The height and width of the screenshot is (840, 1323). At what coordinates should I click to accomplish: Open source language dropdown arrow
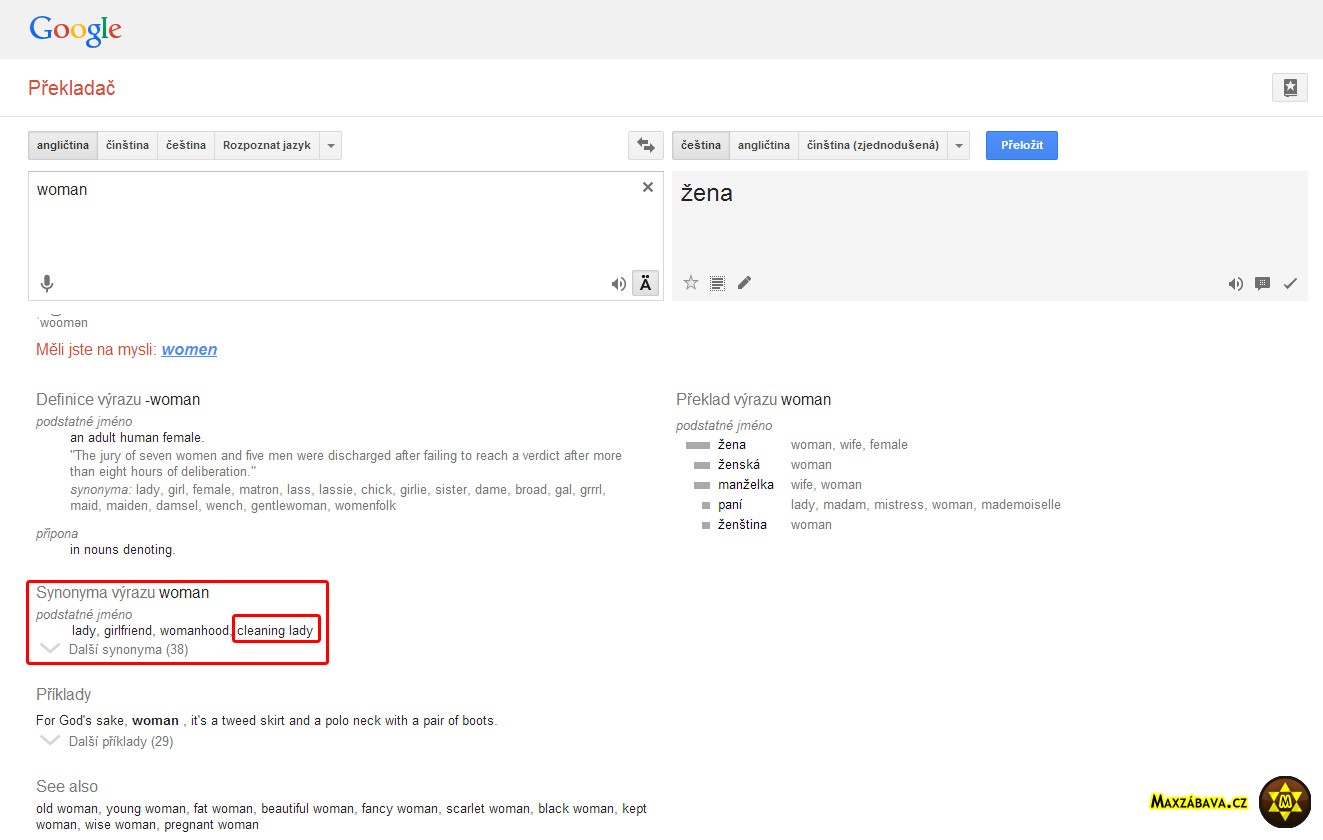(332, 145)
